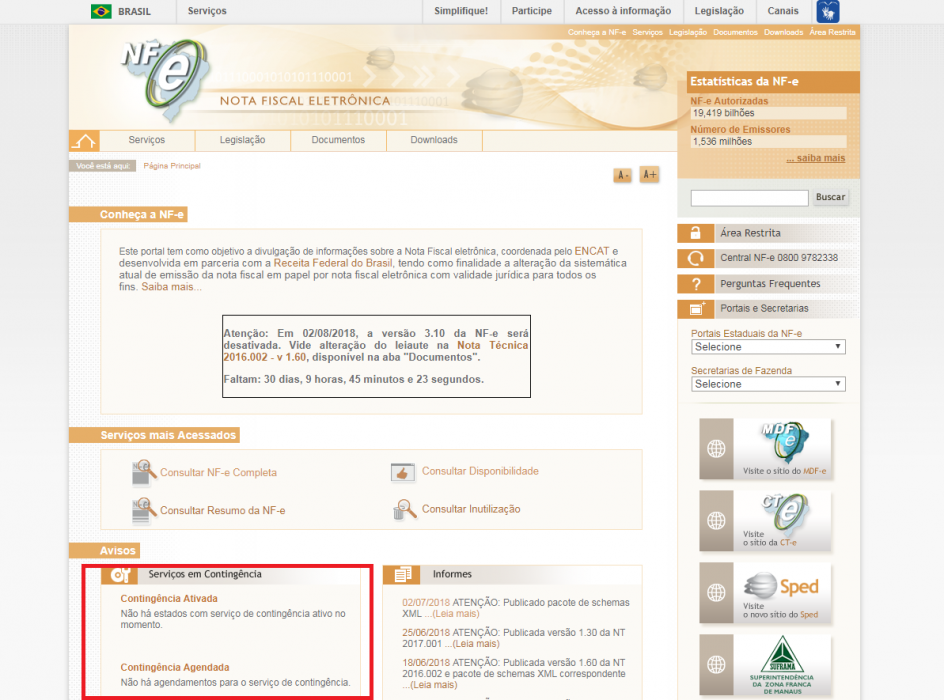Click Documentos in the top header links
The height and width of the screenshot is (700, 944).
pos(735,33)
